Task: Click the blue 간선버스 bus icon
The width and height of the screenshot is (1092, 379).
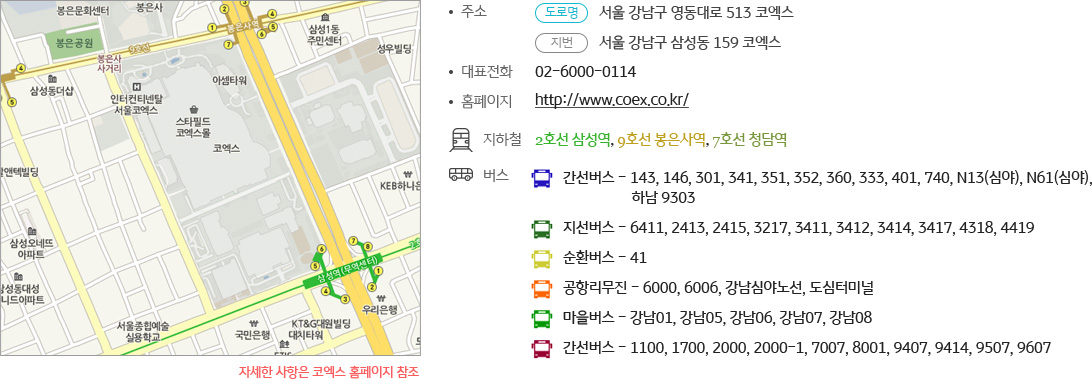Action: 543,178
